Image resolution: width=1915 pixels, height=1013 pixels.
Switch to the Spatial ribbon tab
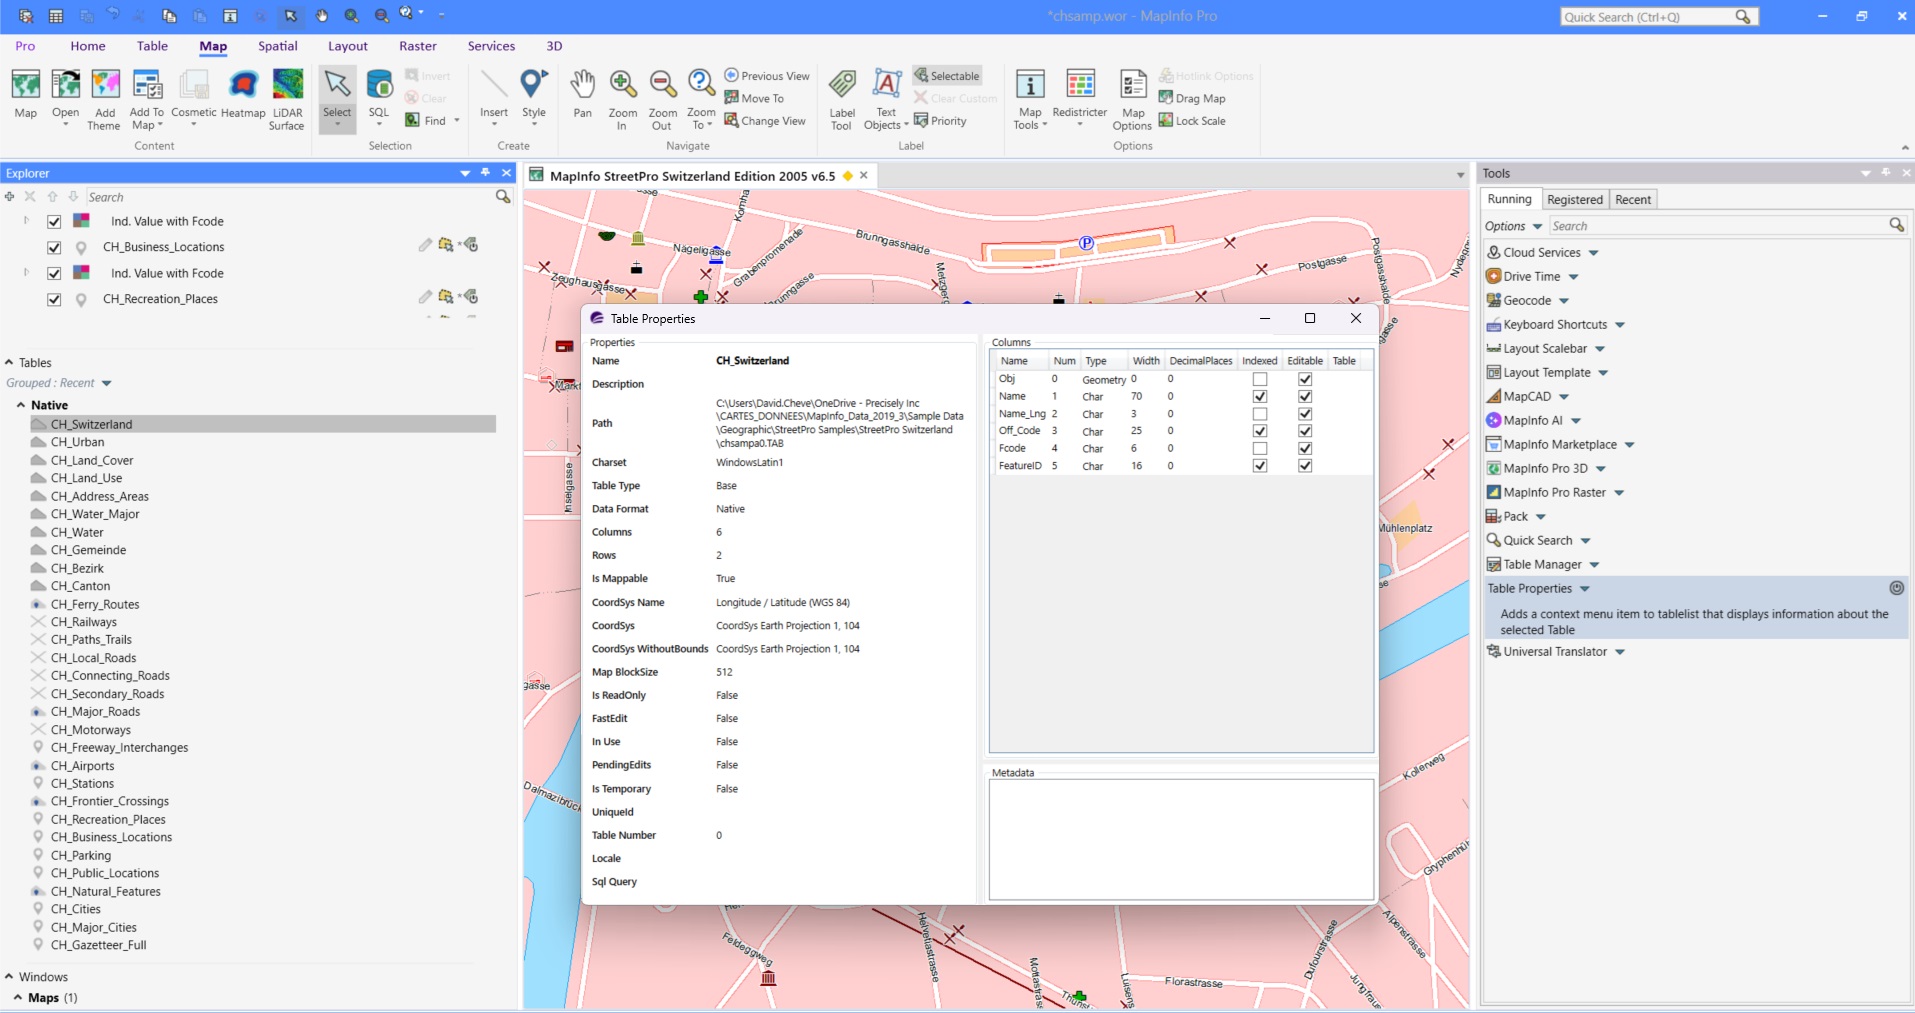(x=277, y=46)
